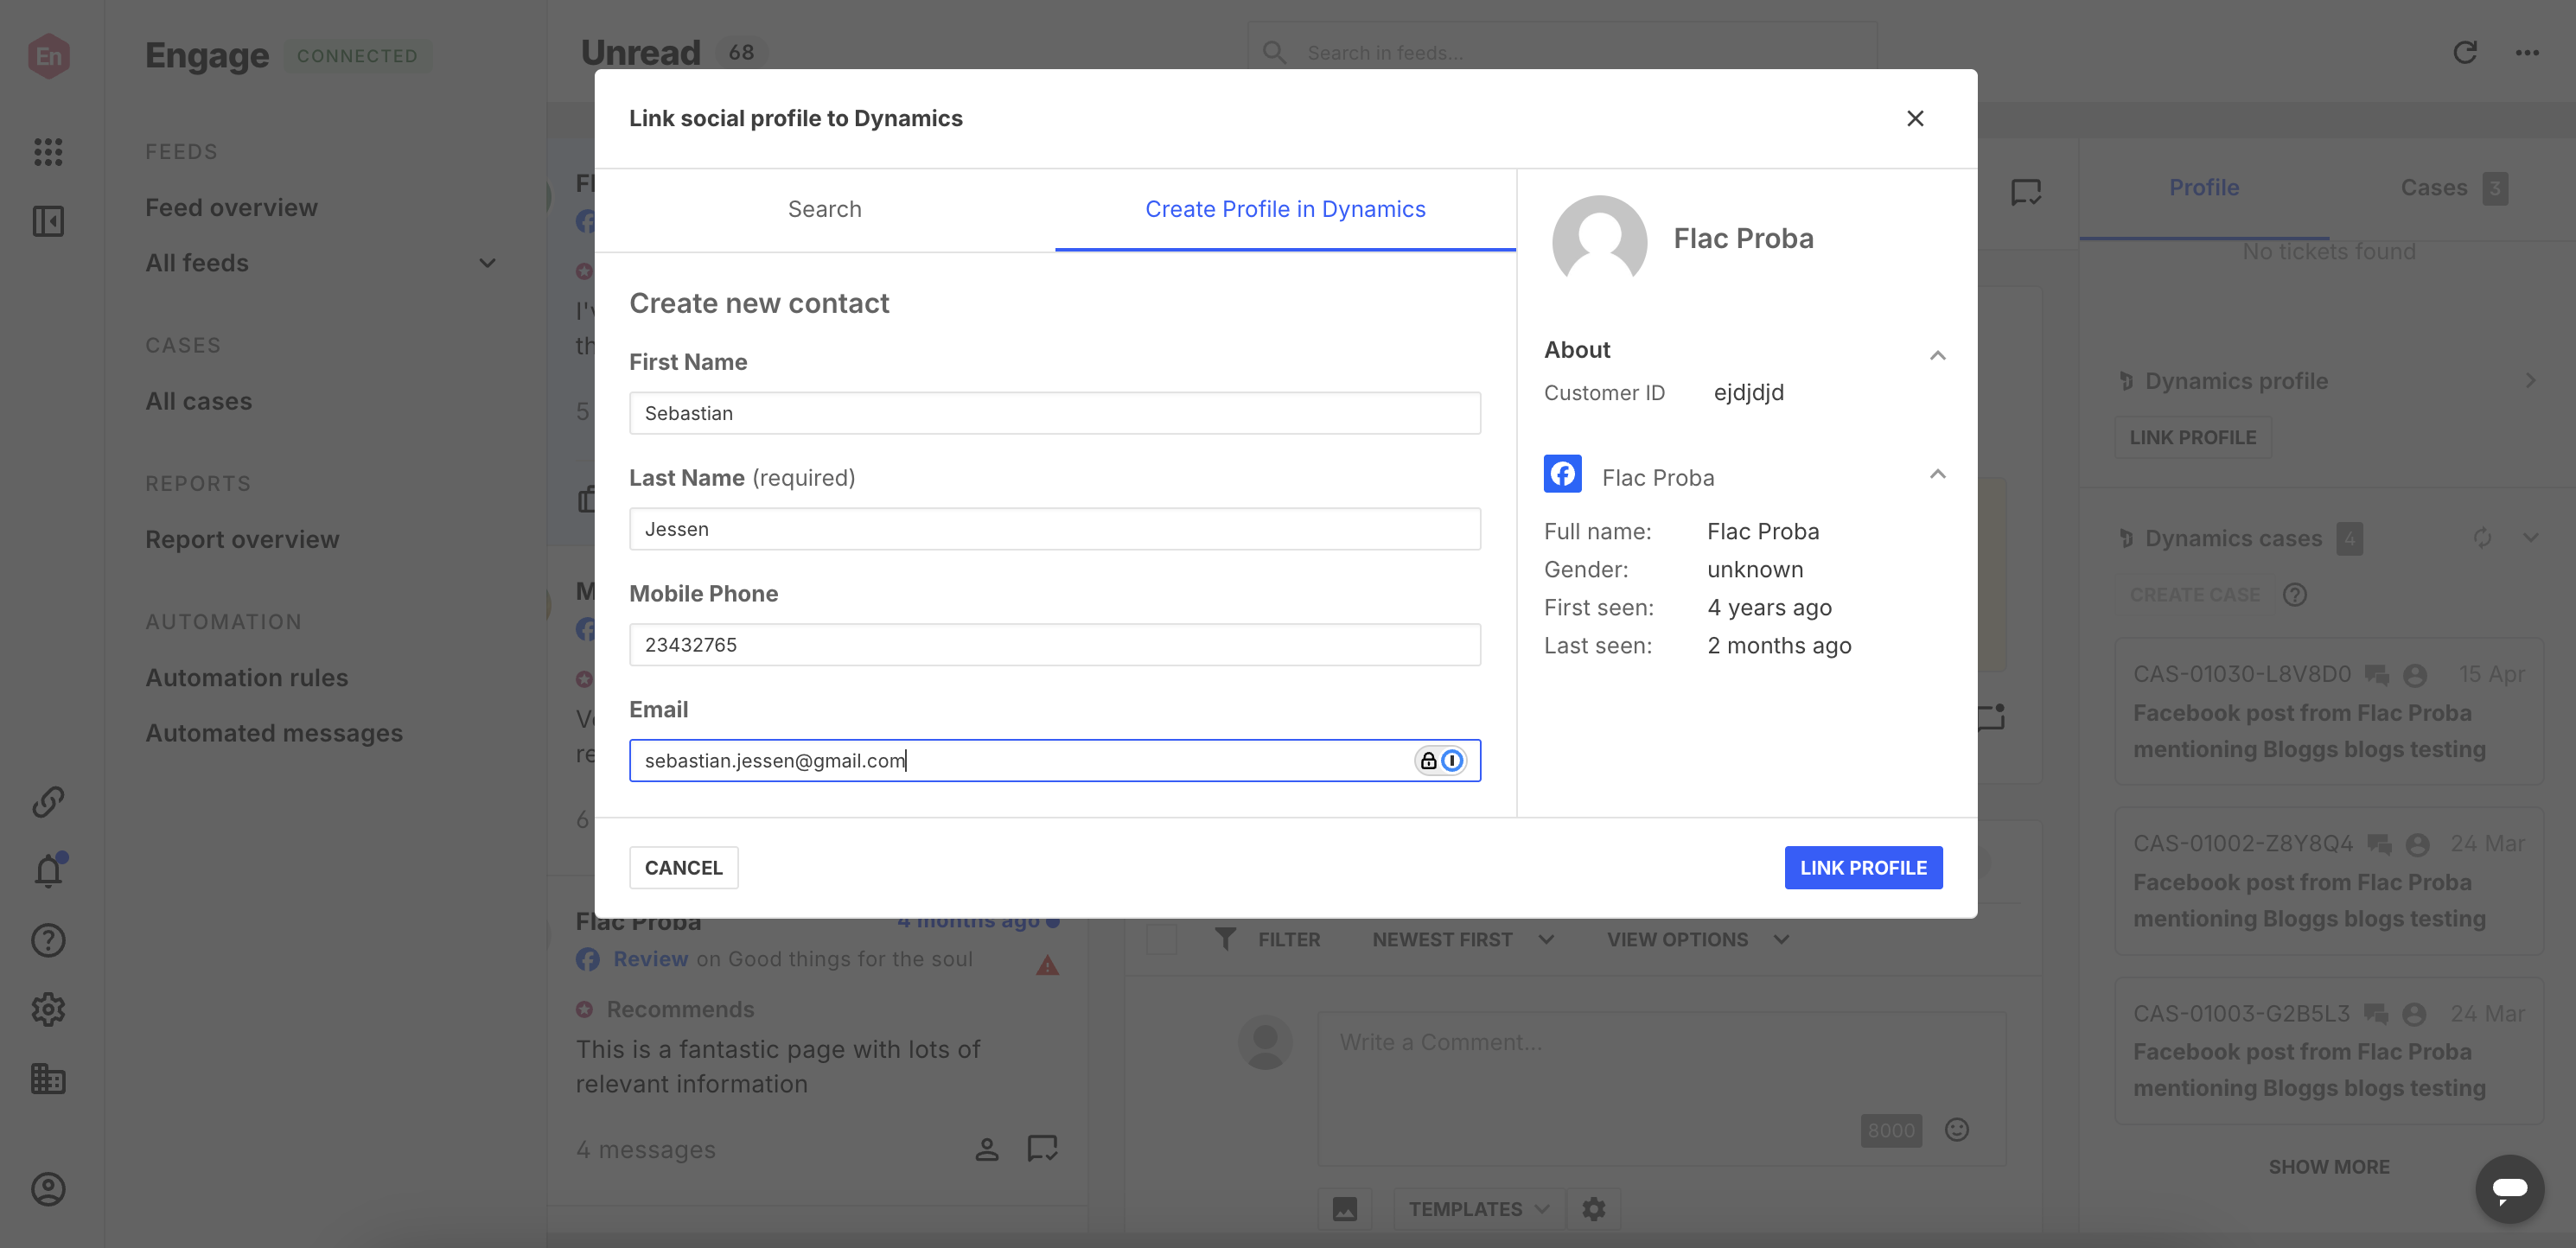2576x1248 pixels.
Task: Click the Facebook icon next to Flac Proba
Action: tap(1562, 474)
